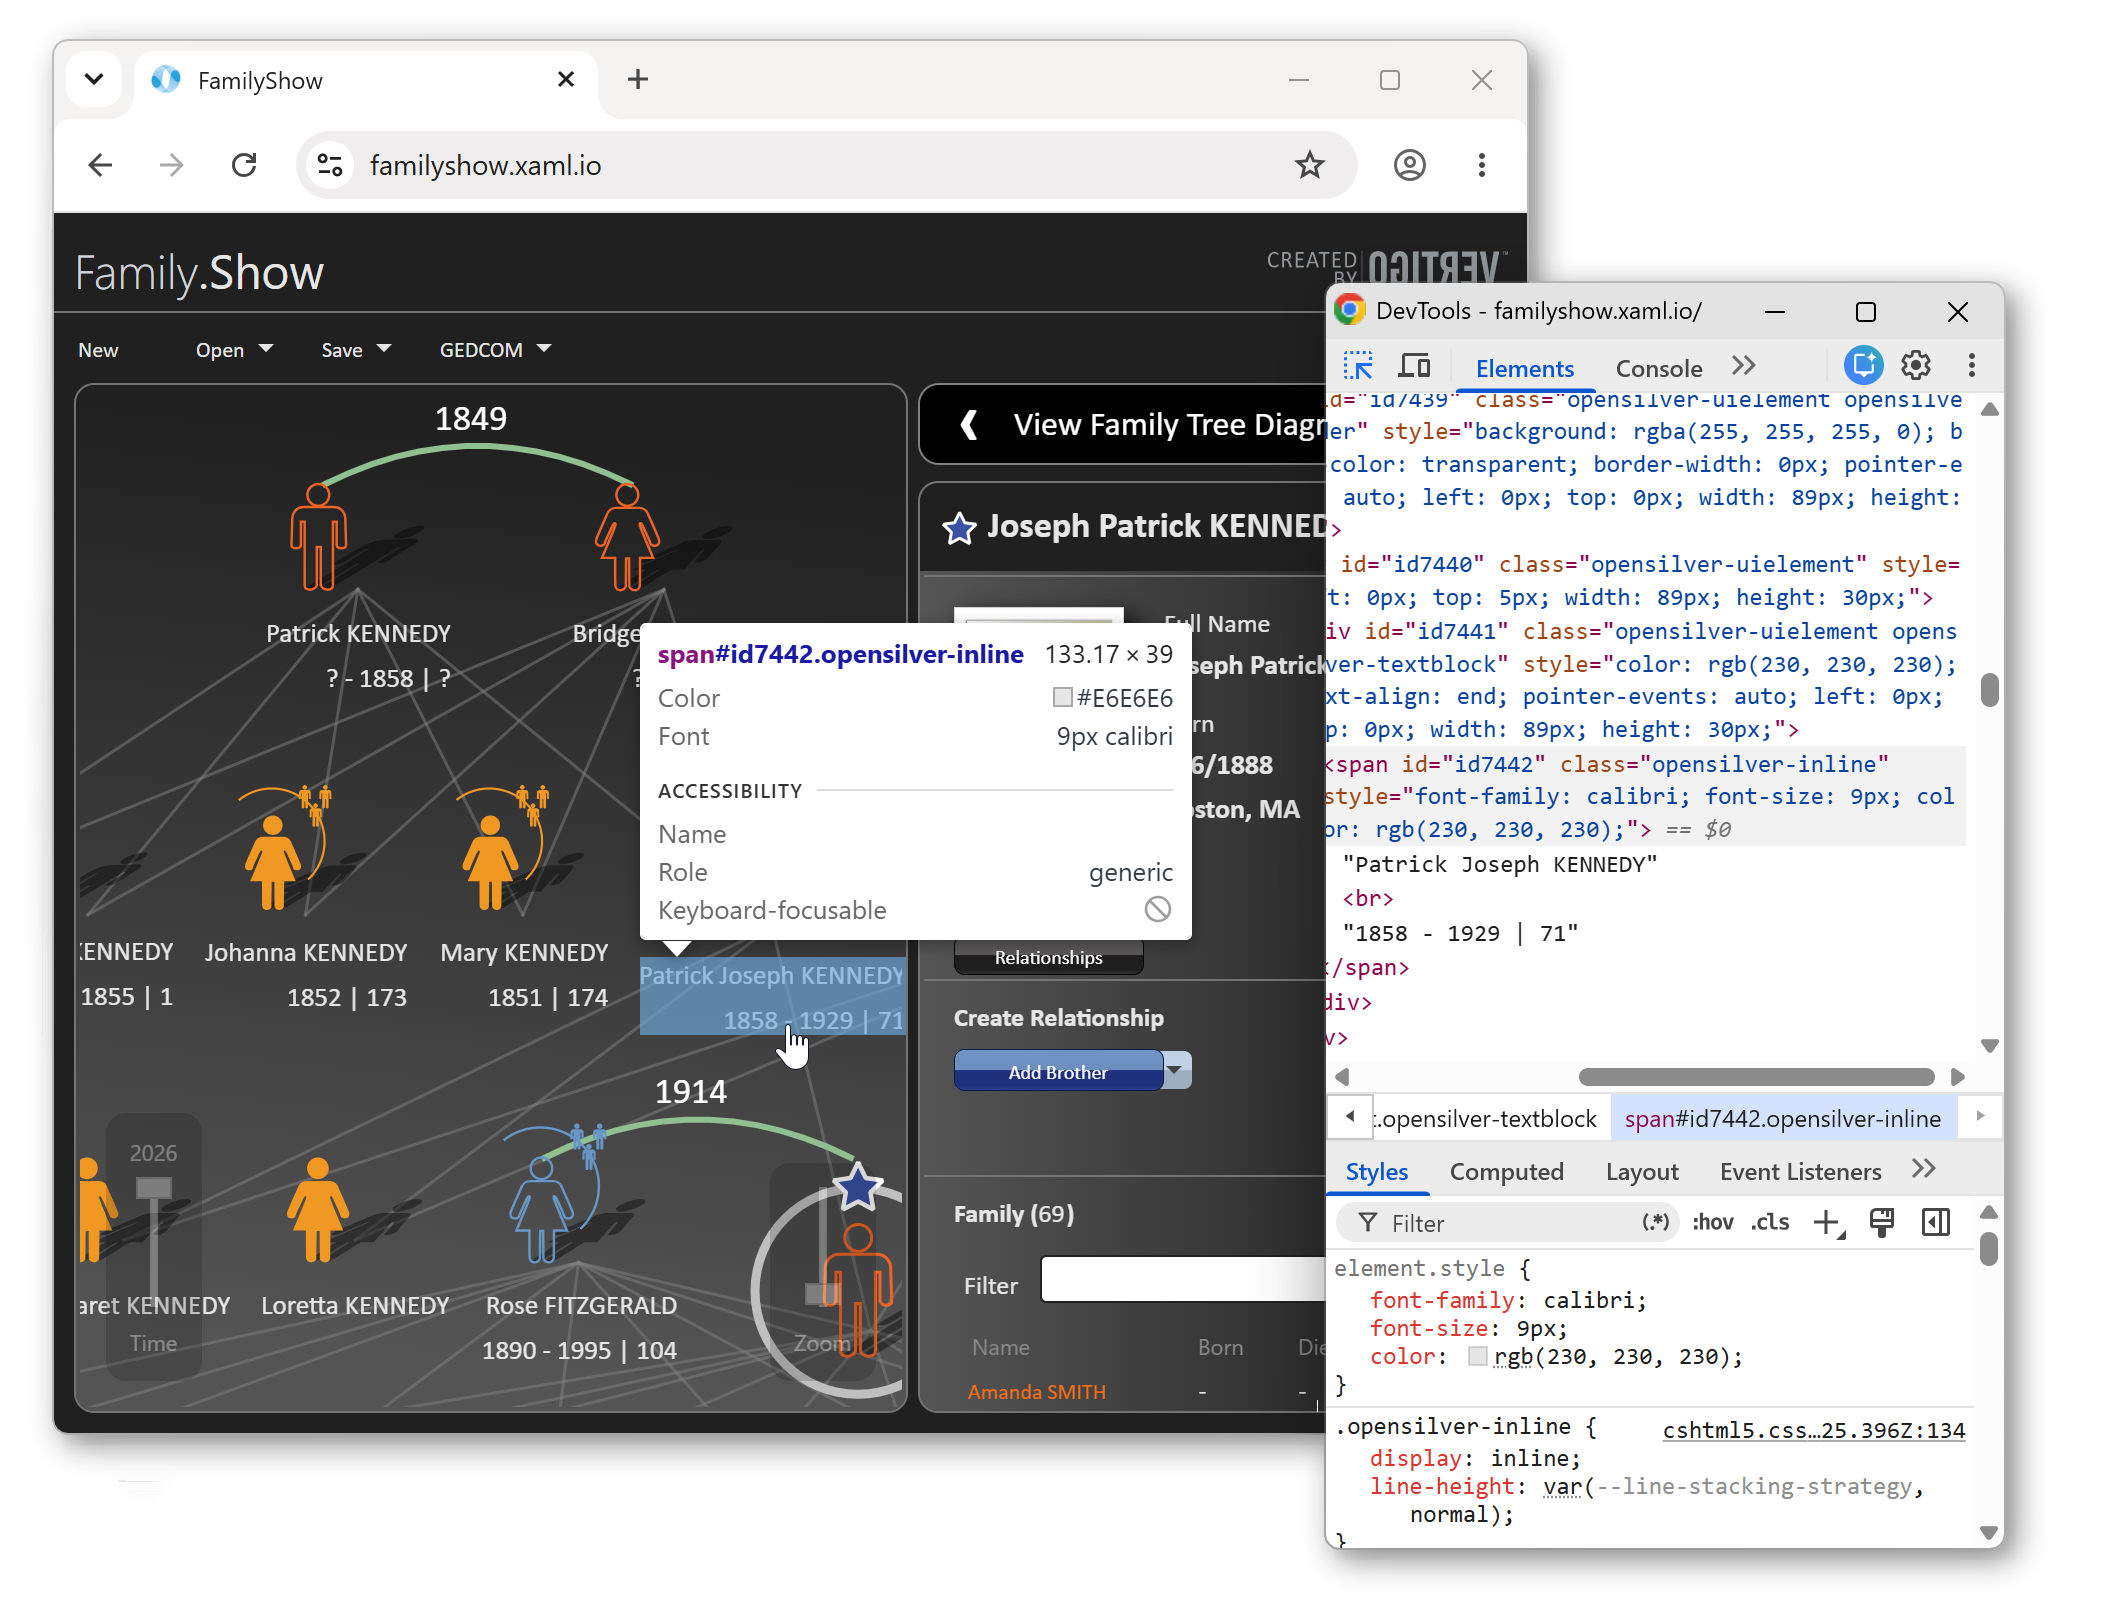Screen dimensions: 2107x1618
Task: Select Loretta KENNEDY figure
Action: [x=317, y=1210]
